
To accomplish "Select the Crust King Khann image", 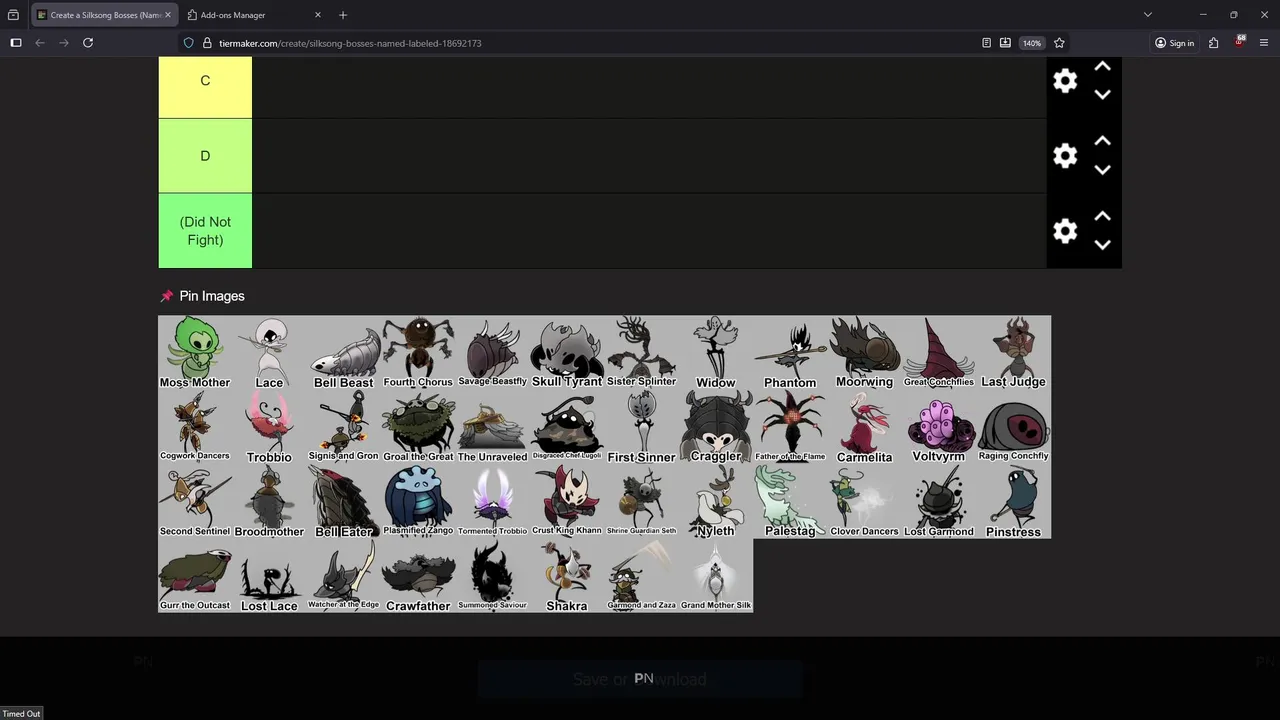I will [x=567, y=502].
